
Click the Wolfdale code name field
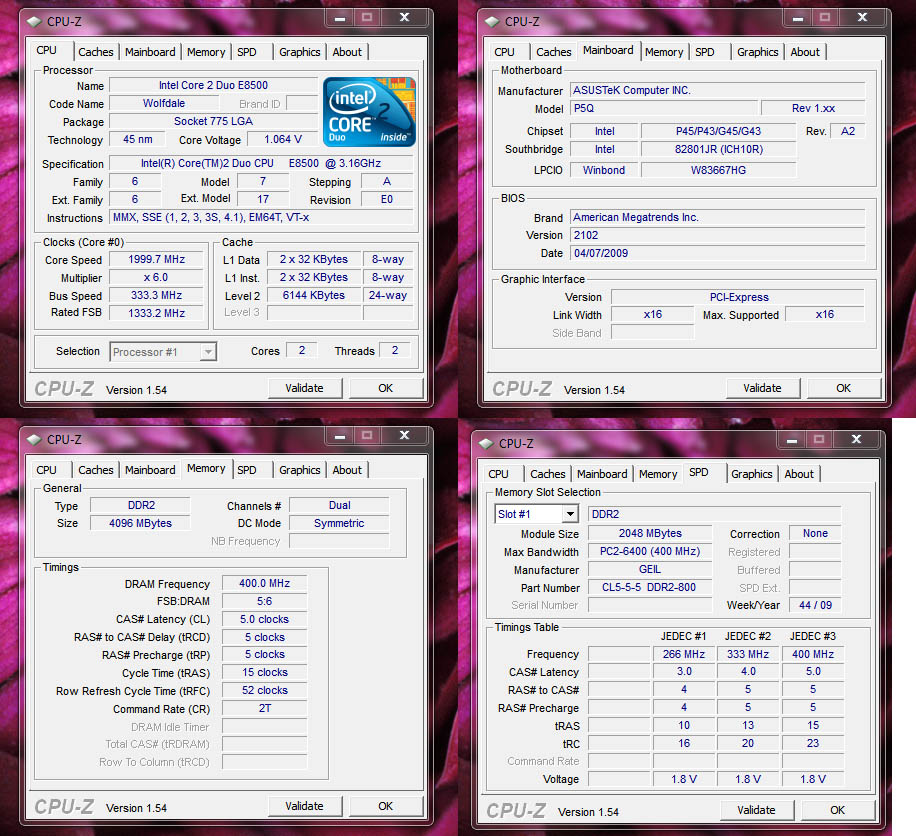click(164, 103)
